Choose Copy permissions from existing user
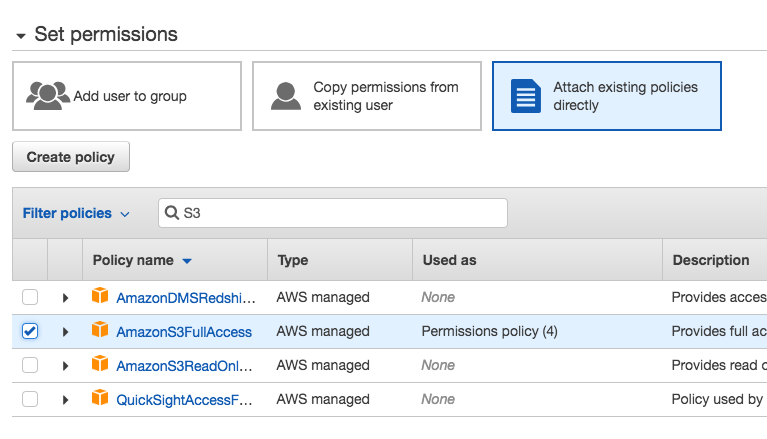Image resolution: width=767 pixels, height=439 pixels. point(367,96)
